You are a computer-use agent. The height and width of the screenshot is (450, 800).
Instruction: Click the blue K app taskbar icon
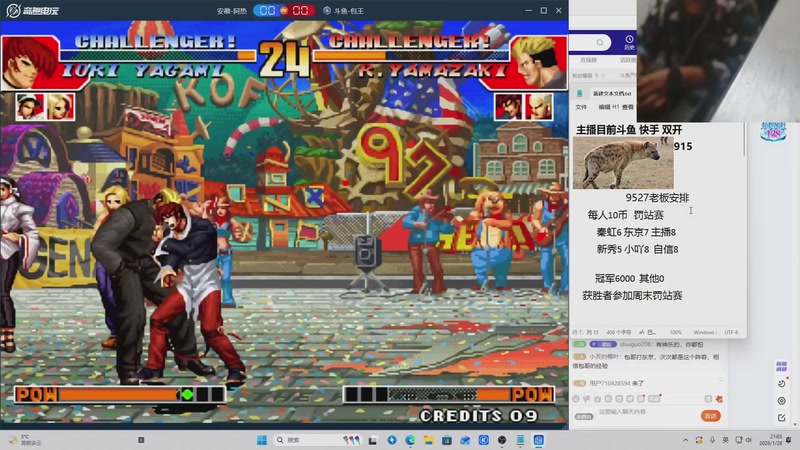click(484, 440)
